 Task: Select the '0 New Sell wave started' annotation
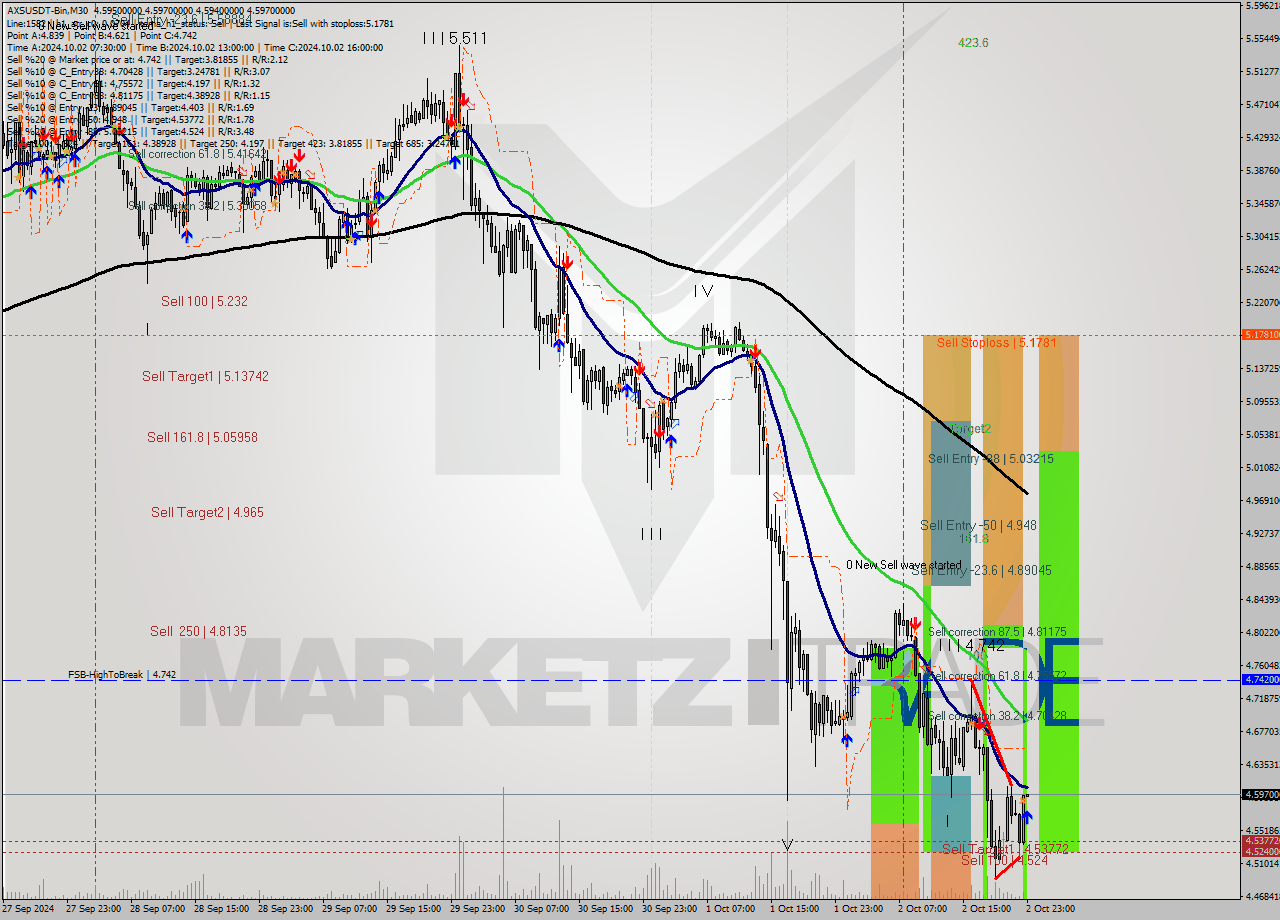click(904, 565)
